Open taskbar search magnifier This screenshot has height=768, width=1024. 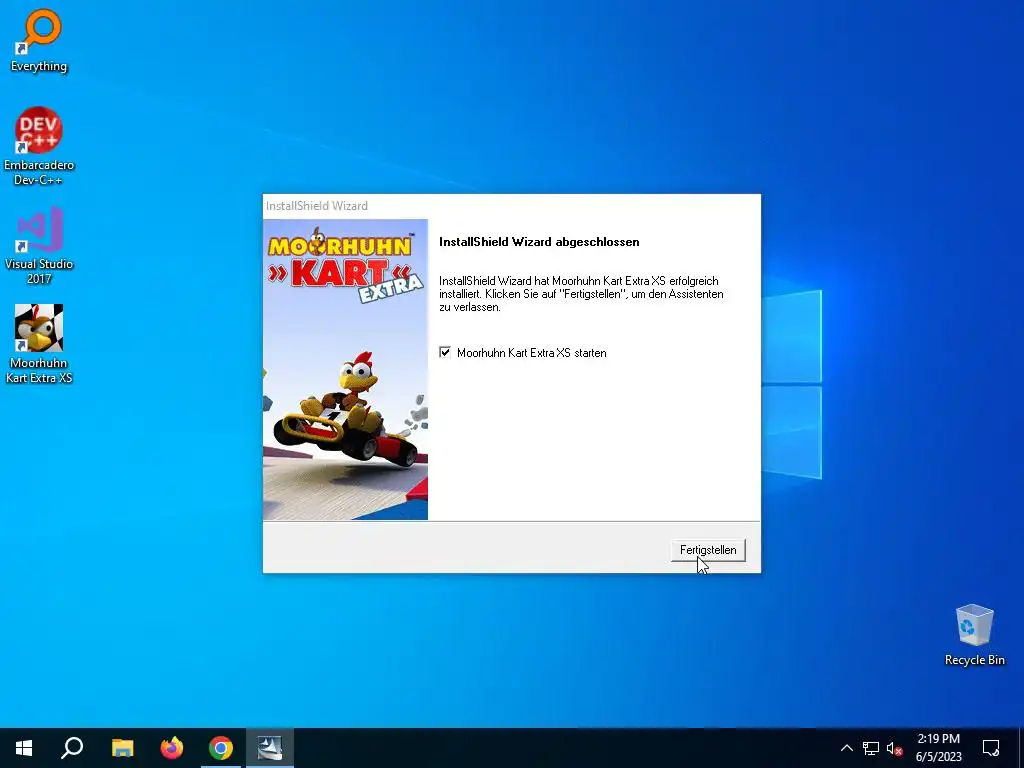(x=72, y=748)
